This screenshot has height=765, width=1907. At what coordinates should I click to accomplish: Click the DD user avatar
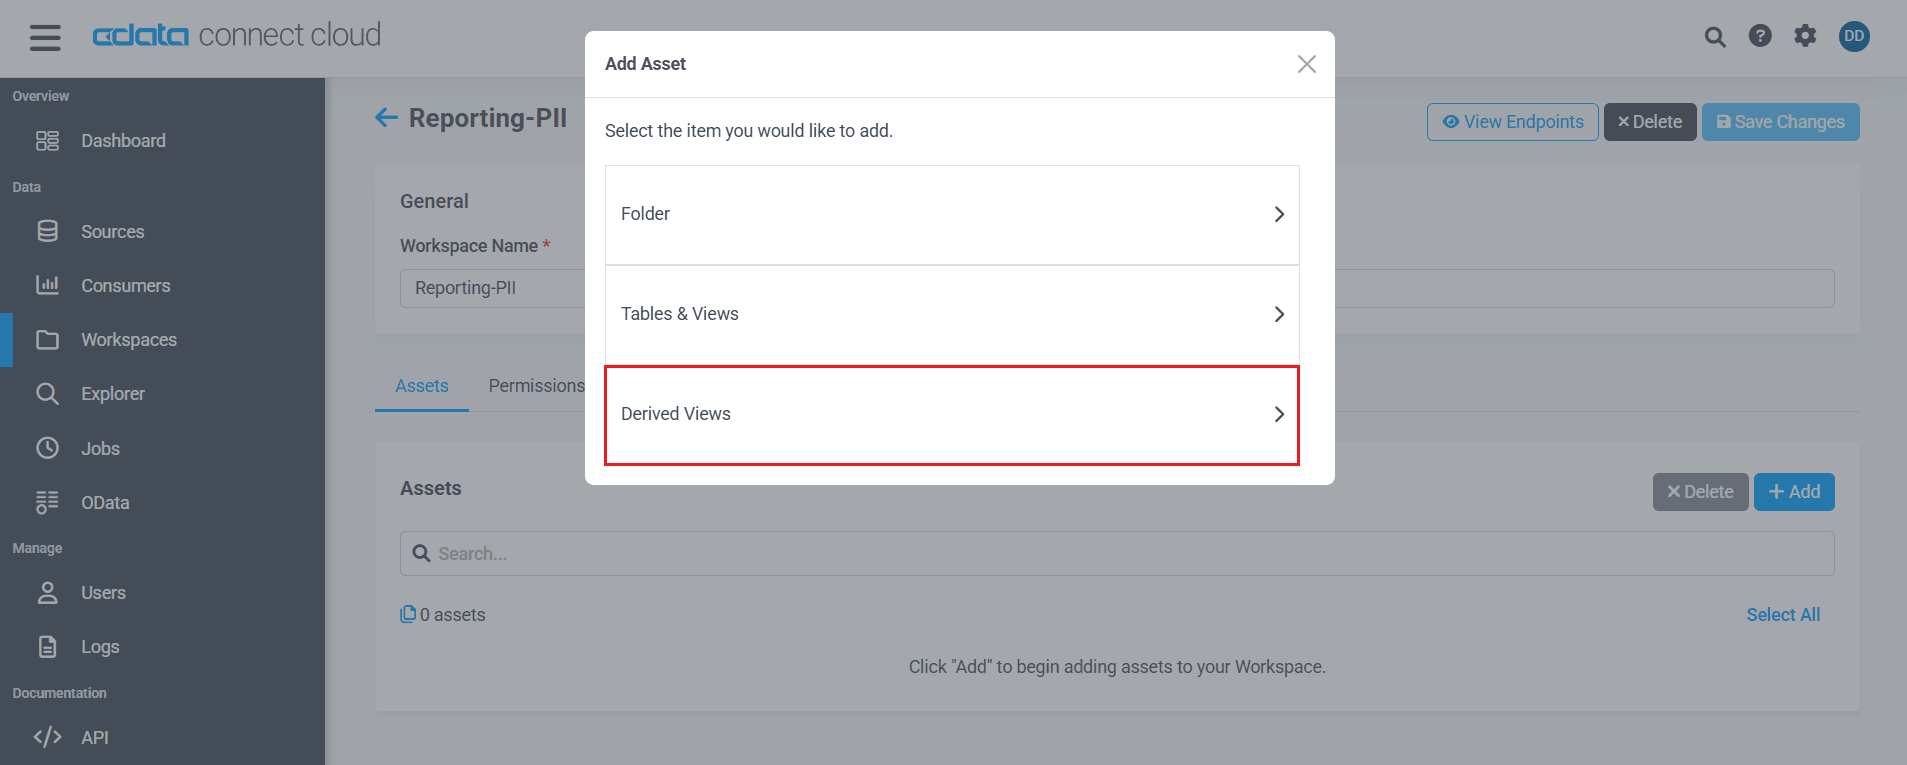click(1853, 36)
